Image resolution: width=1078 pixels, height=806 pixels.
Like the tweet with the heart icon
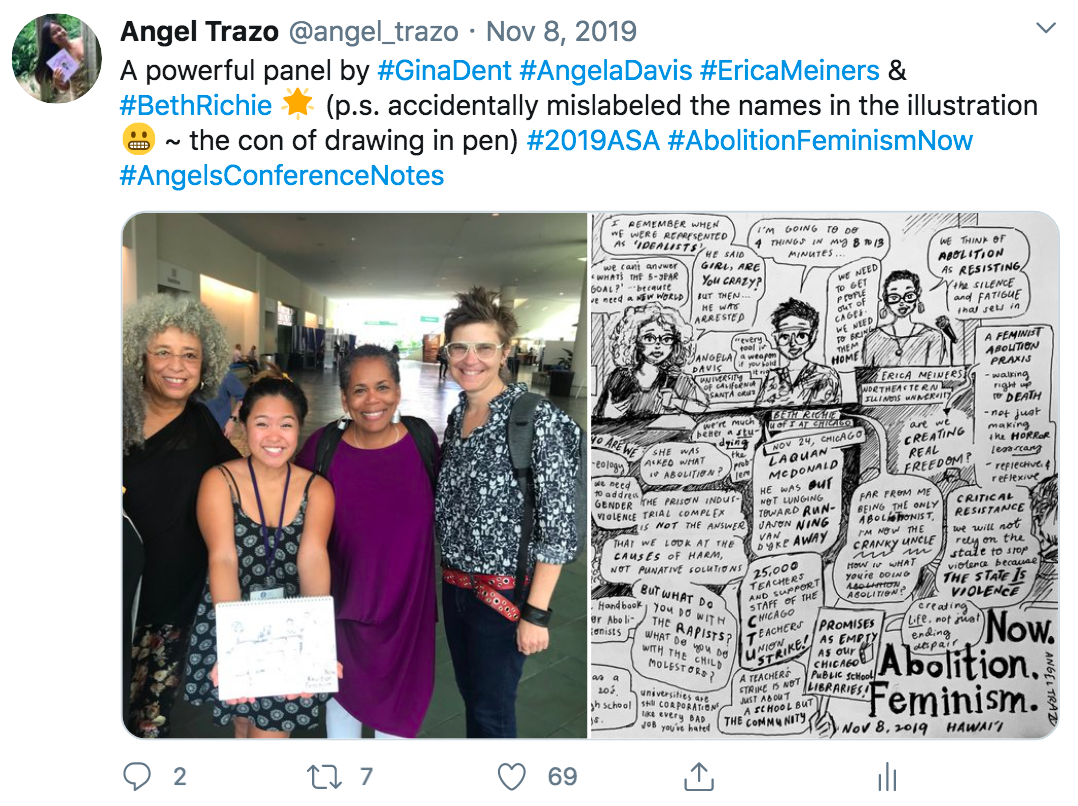pyautogui.click(x=512, y=776)
